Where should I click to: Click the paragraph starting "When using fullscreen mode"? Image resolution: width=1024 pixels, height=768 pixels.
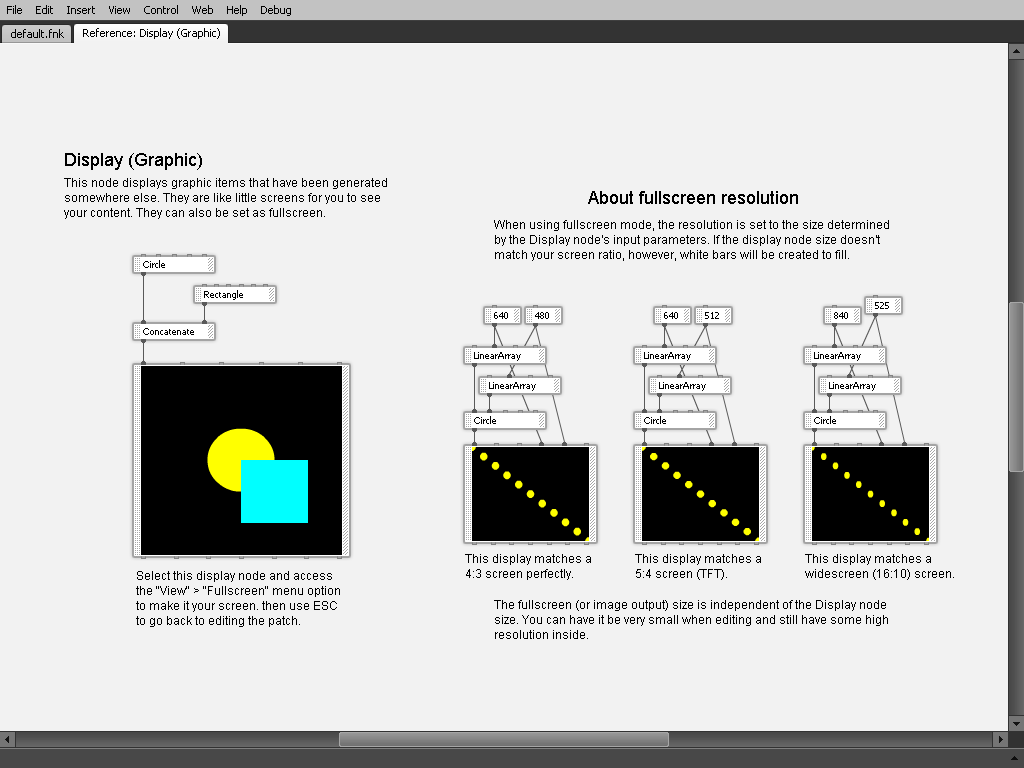(x=692, y=240)
